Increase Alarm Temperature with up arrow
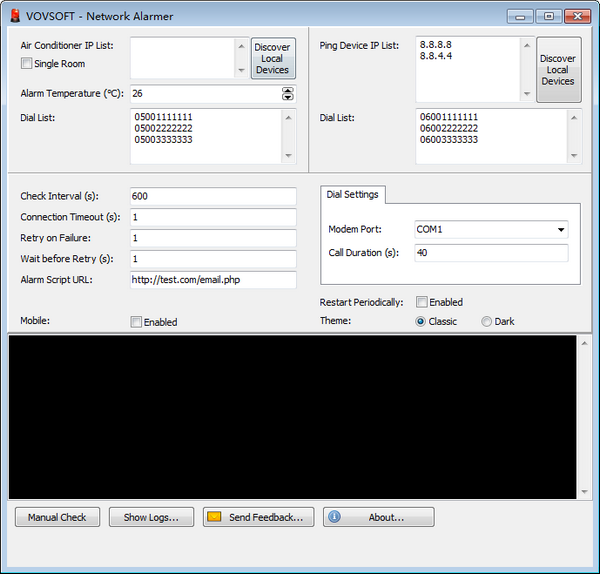 click(x=288, y=90)
